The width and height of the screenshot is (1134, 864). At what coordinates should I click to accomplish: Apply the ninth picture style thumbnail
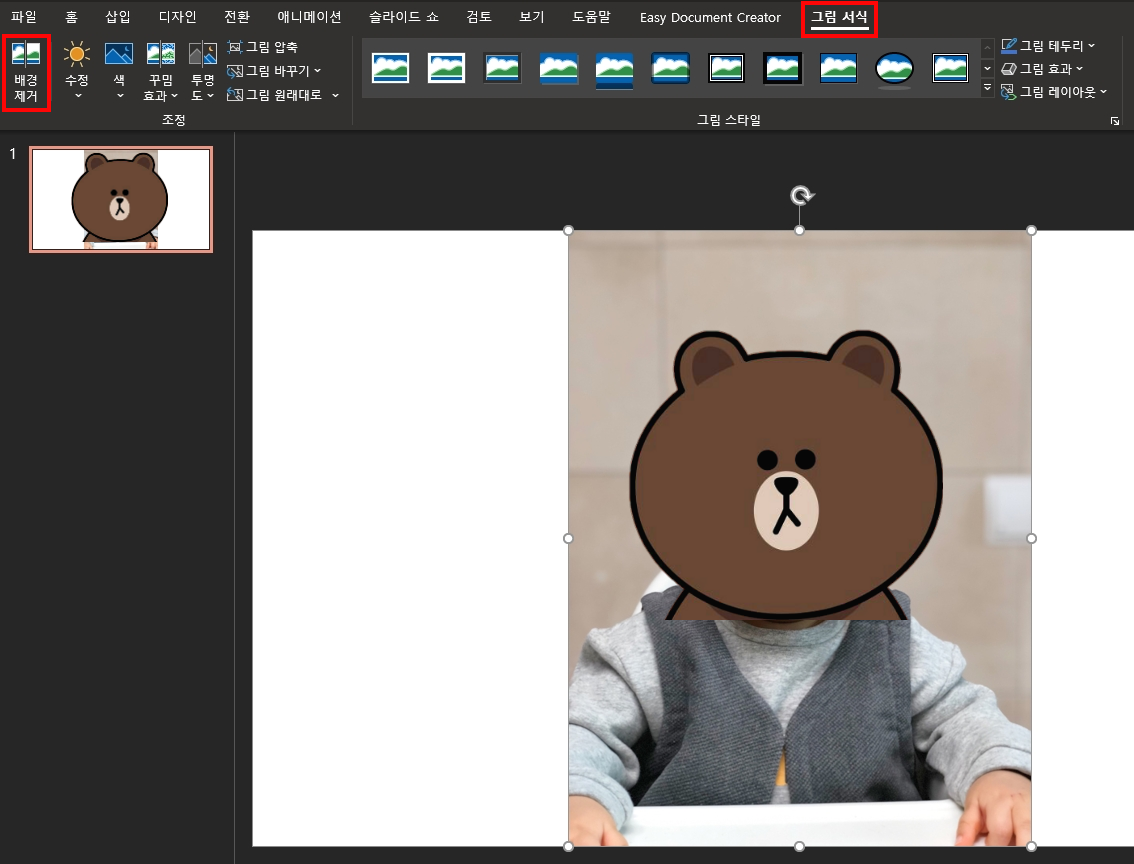[x=838, y=69]
